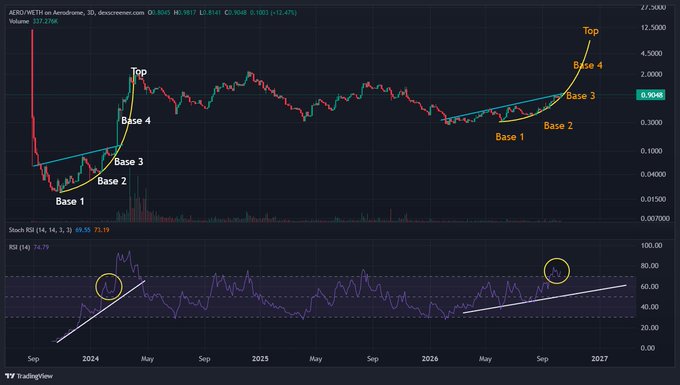Click the TradingView logo
Viewport: 680px width, 385px height.
click(29, 376)
